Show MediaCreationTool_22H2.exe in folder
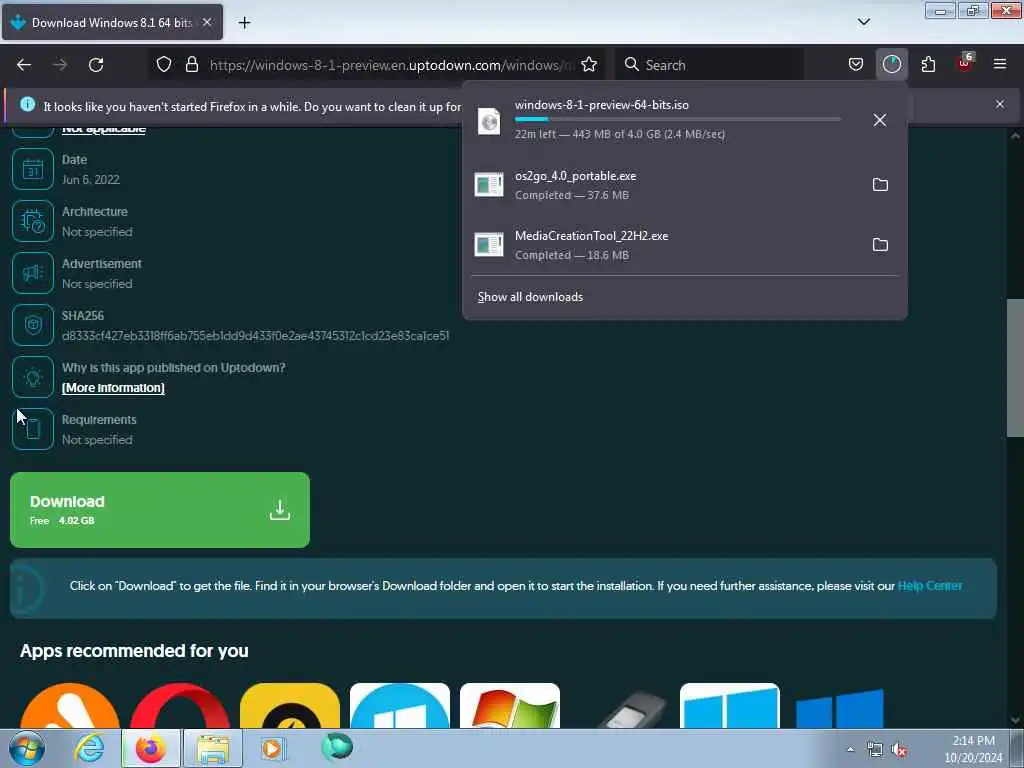Viewport: 1024px width, 768px height. tap(880, 245)
